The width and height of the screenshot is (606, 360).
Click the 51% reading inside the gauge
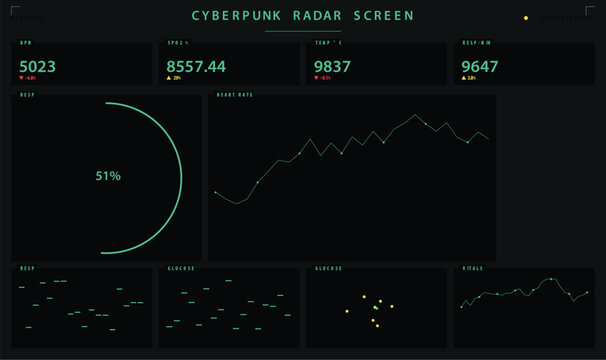(x=108, y=176)
